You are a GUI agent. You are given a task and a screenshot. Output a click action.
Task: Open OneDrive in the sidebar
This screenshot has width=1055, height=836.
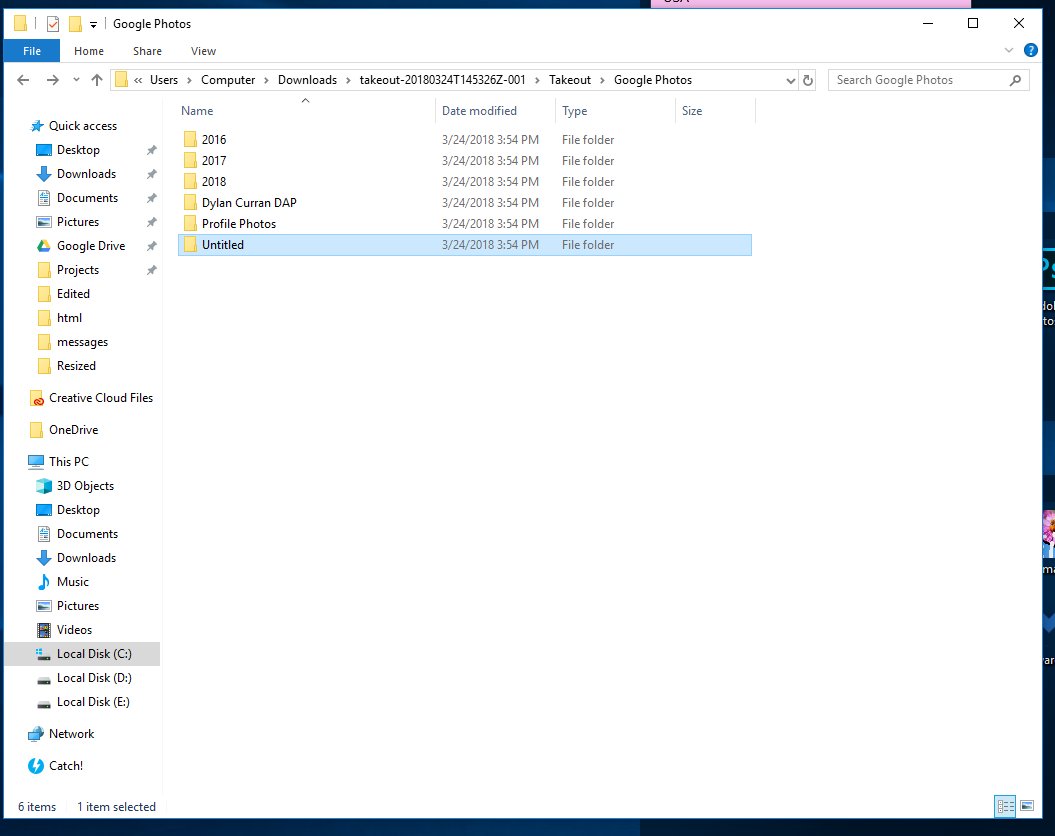click(73, 430)
